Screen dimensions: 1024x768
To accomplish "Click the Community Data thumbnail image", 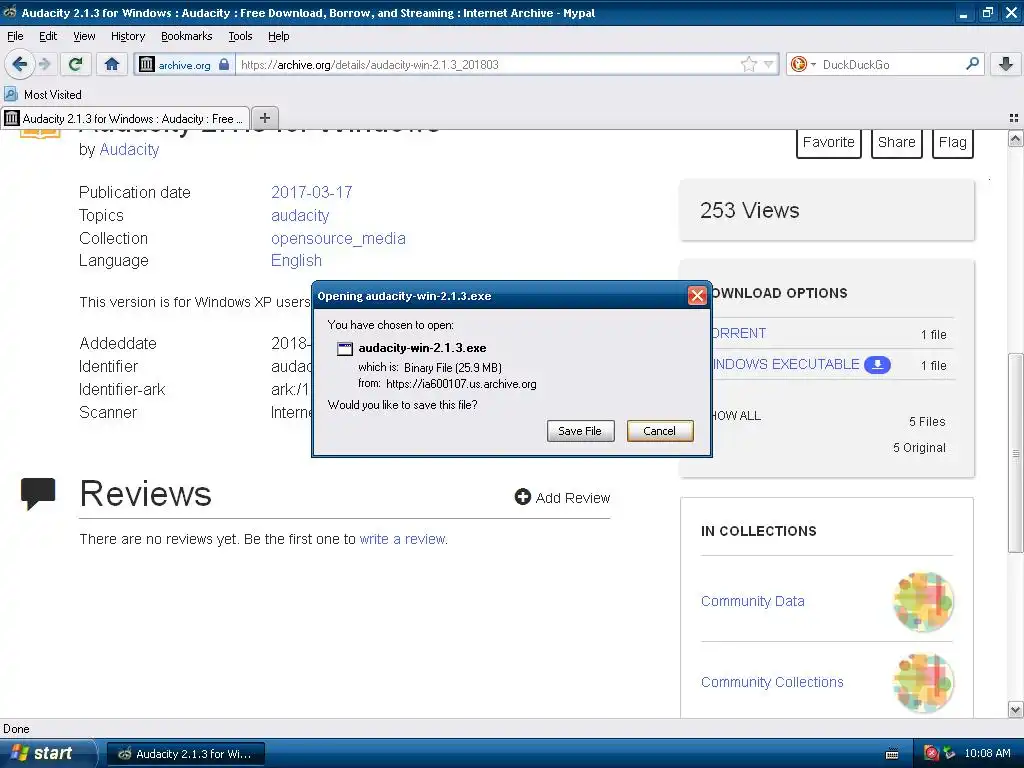I will (x=923, y=601).
